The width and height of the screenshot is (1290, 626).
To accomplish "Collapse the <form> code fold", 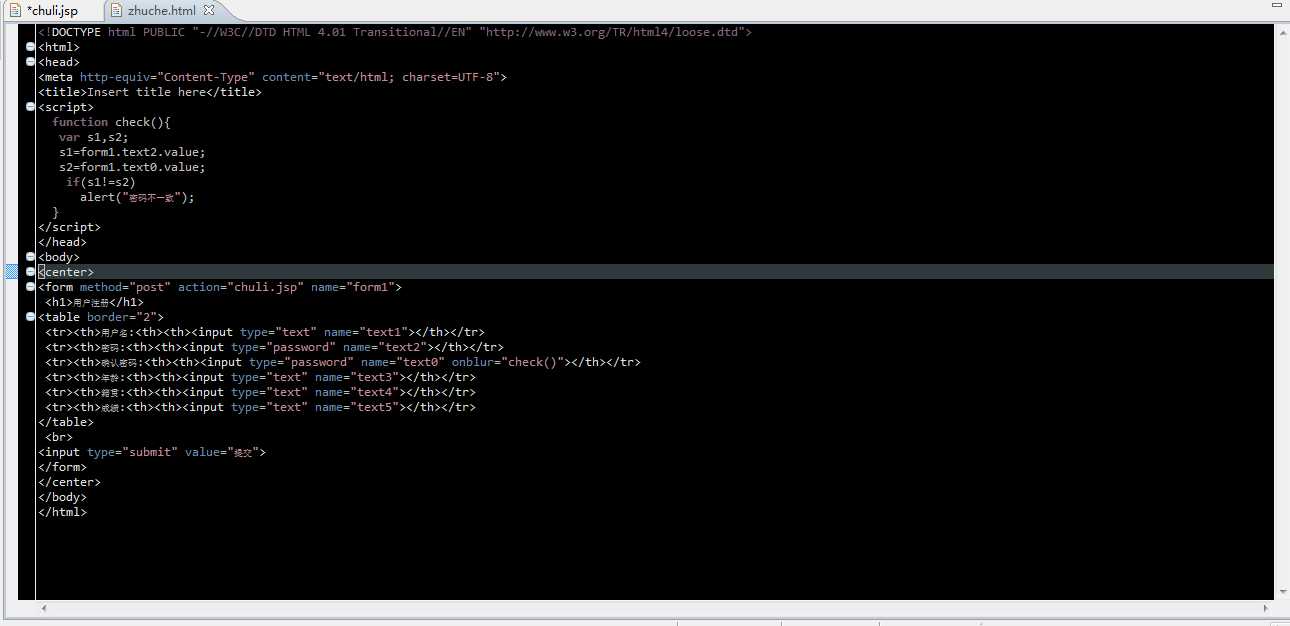I will [30, 287].
